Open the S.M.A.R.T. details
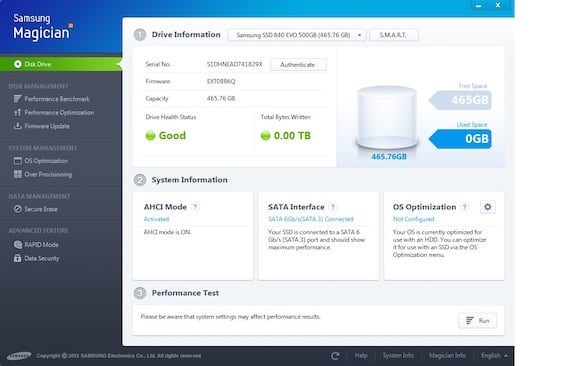Image resolution: width=579 pixels, height=366 pixels. coord(394,35)
